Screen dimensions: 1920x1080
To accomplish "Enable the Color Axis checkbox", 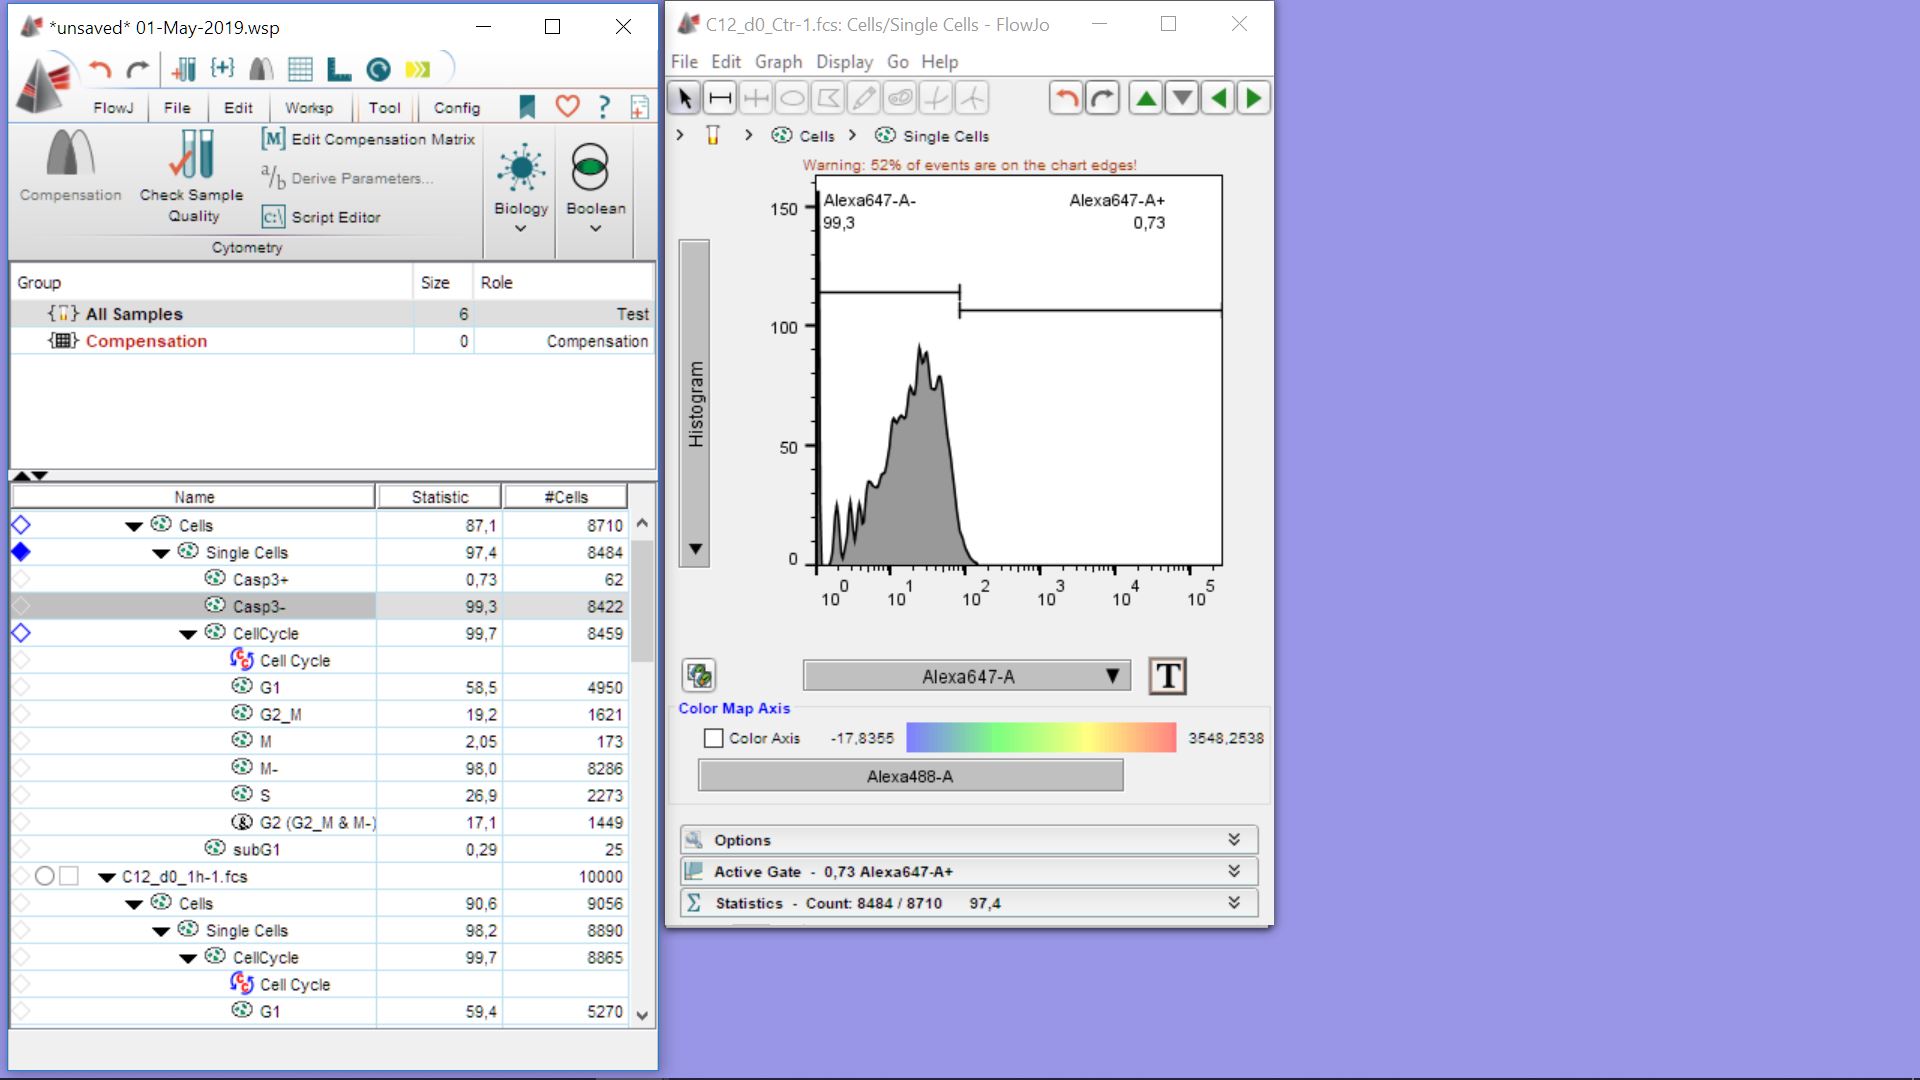I will [x=714, y=738].
